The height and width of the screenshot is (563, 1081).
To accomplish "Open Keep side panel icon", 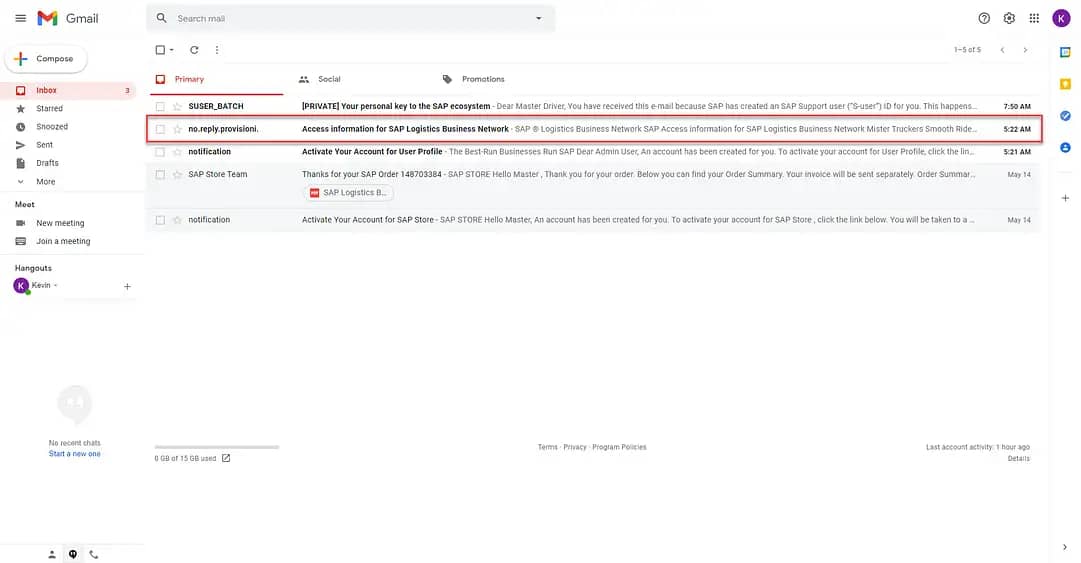I will [1065, 84].
